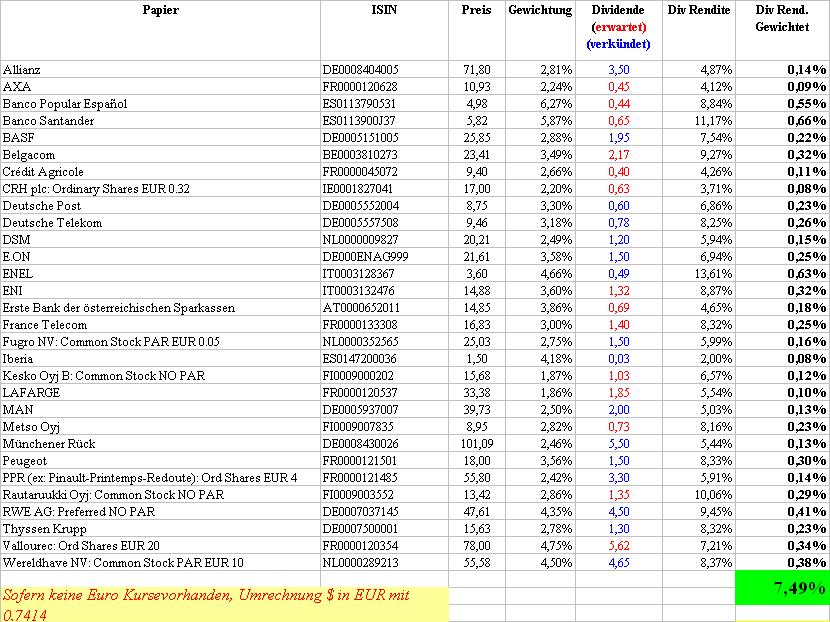Select PPR Pinault-Printemps-Redoute name cell
The width and height of the screenshot is (830, 622).
[160, 477]
